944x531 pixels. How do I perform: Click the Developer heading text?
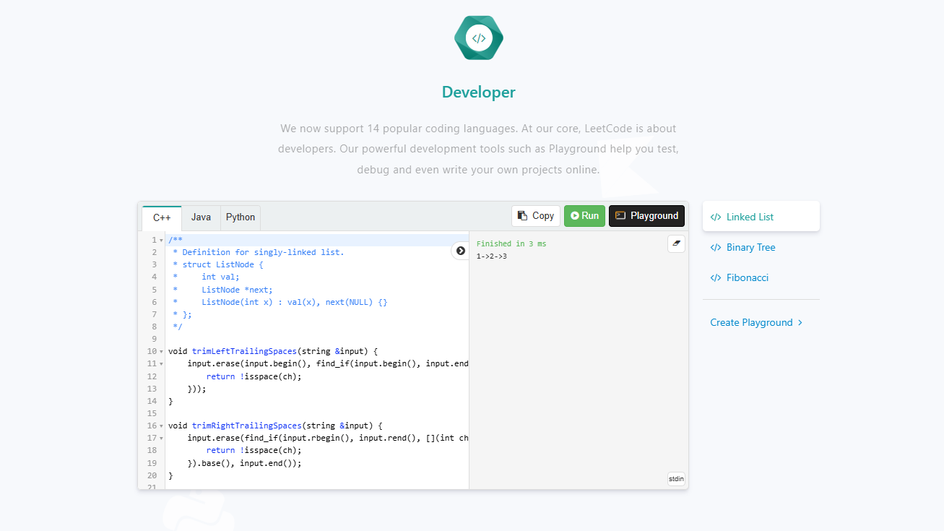coord(479,92)
